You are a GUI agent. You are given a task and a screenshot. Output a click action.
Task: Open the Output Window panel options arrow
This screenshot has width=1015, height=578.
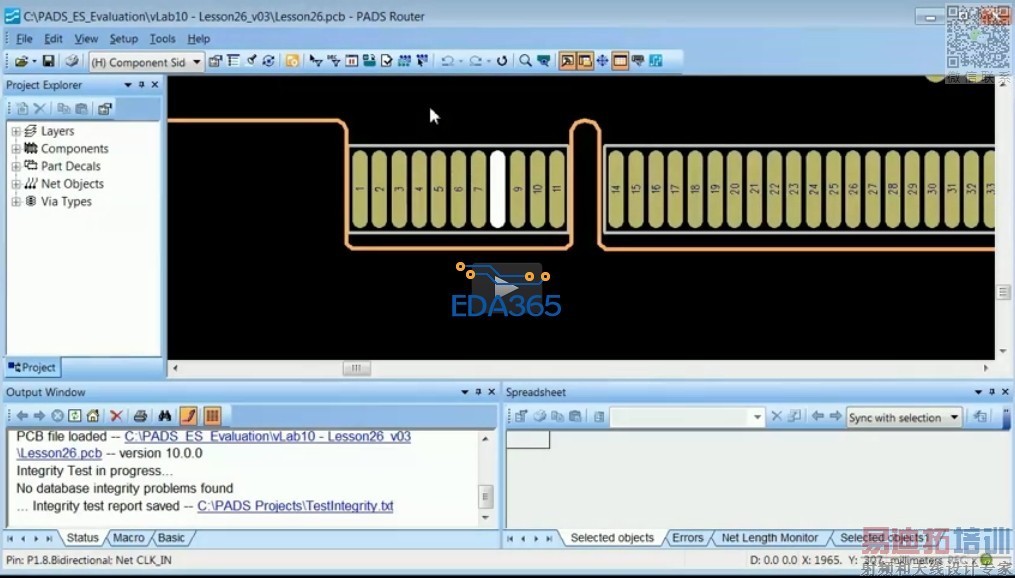coord(464,392)
